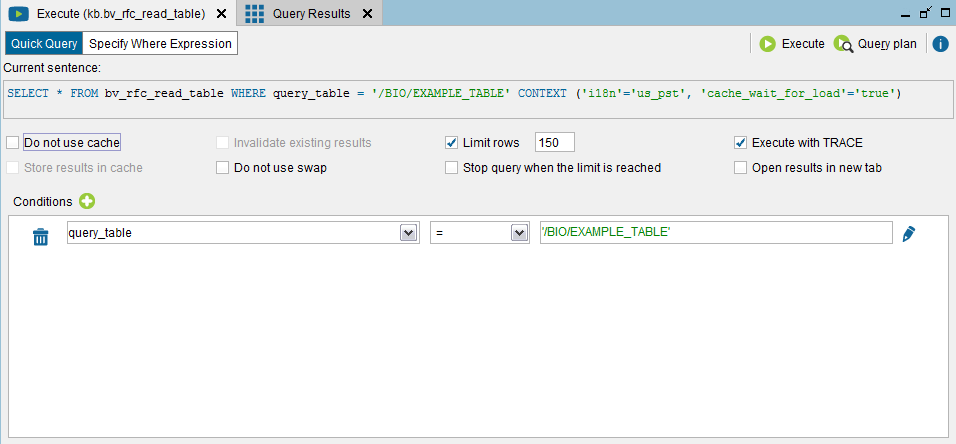Switch to the Query Results tab

point(310,13)
